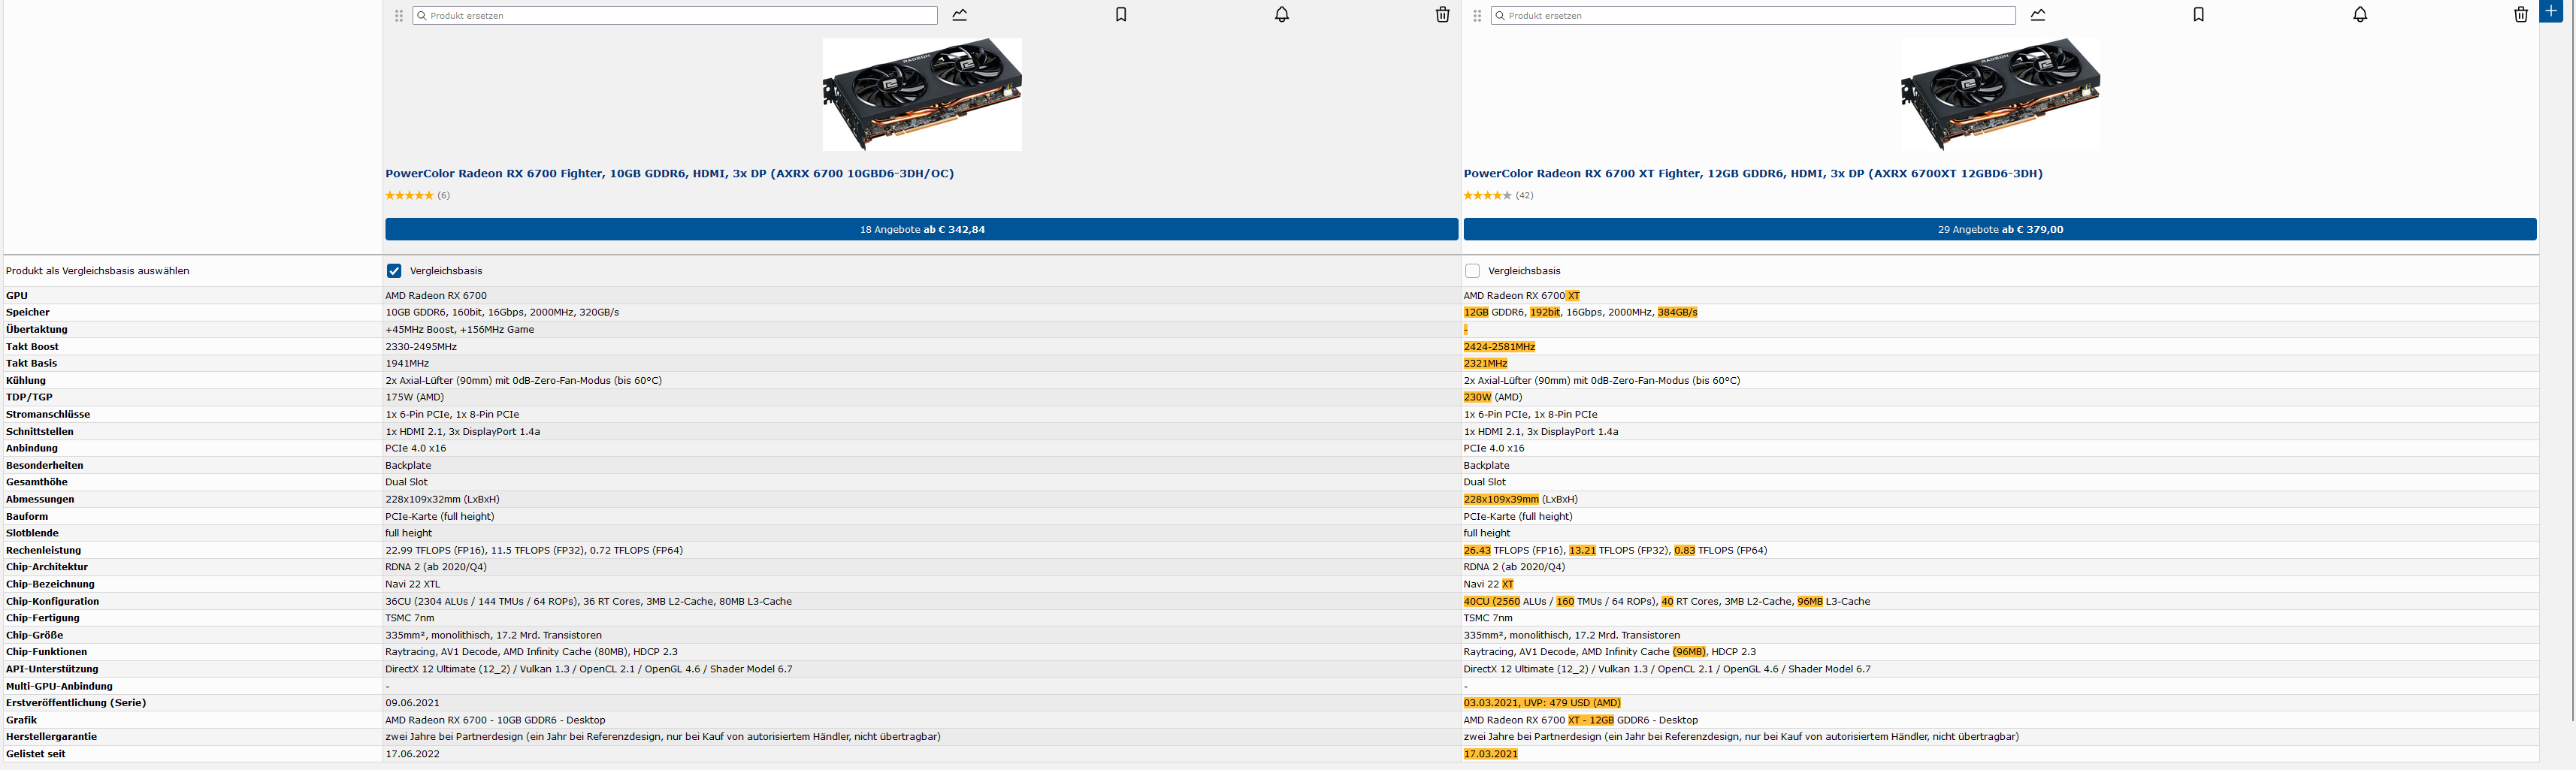Viewport: 2576px width, 770px height.
Task: Uncheck Vergleichsbasis for RX 6700 10GB
Action: pos(394,271)
